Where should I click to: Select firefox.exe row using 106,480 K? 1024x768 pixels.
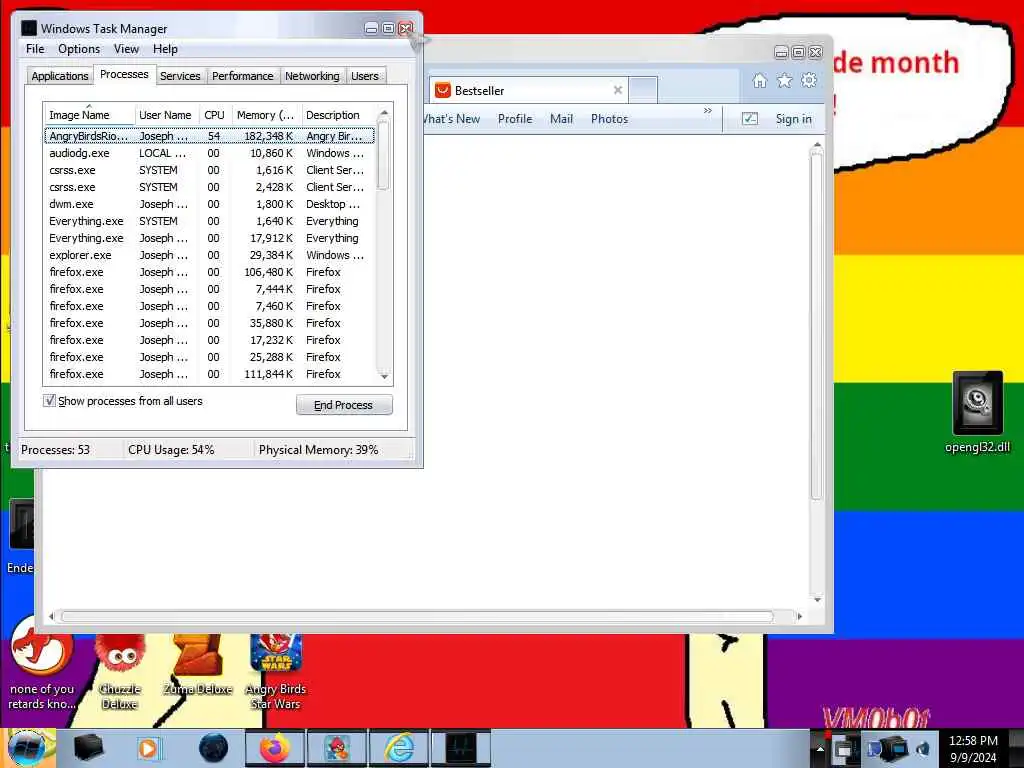210,272
